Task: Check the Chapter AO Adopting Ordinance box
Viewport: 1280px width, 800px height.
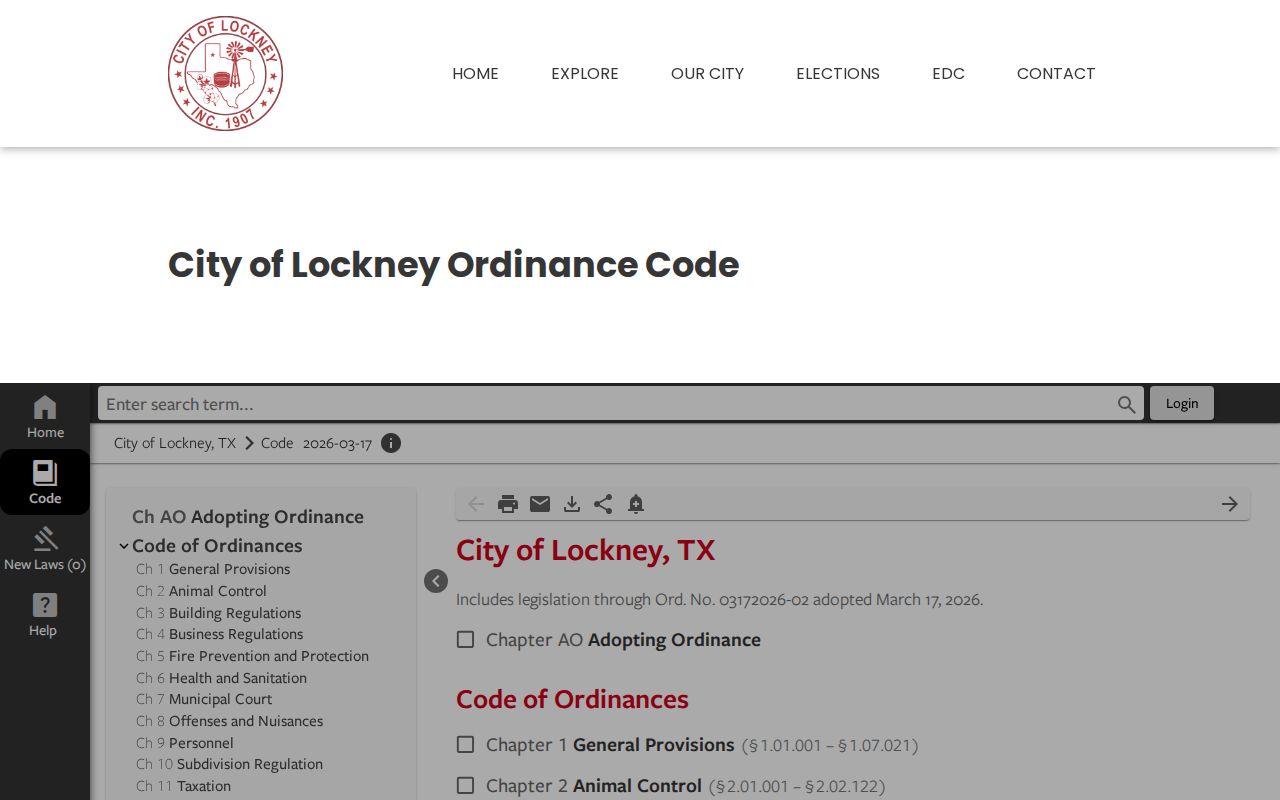Action: 466,639
